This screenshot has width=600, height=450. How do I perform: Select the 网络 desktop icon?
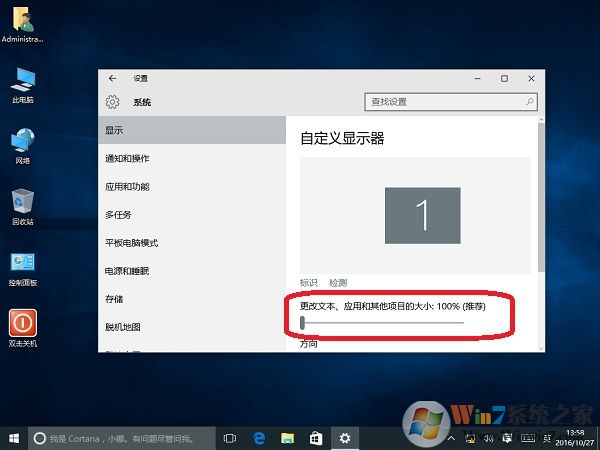click(x=23, y=146)
